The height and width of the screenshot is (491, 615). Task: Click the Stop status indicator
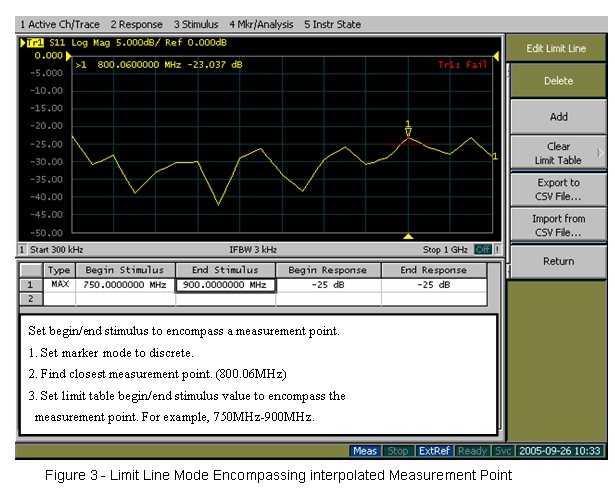click(x=397, y=451)
